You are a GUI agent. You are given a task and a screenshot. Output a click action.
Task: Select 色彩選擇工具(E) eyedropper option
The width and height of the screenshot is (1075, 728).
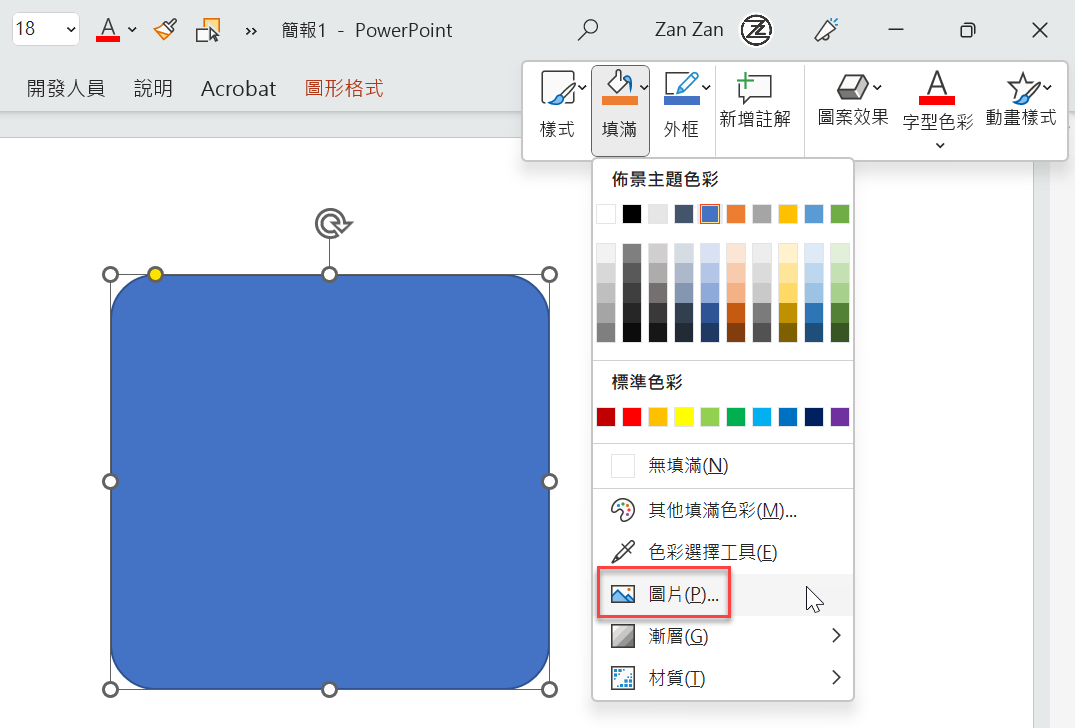(x=723, y=553)
